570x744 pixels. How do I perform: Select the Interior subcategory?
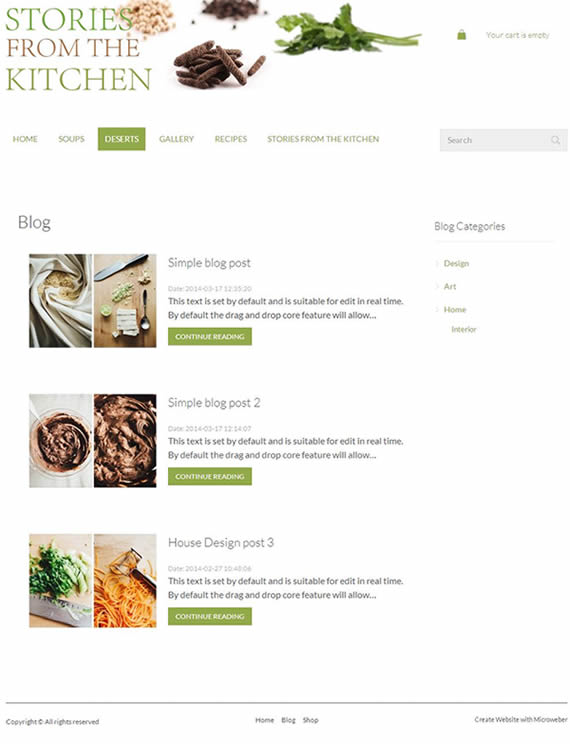coord(464,329)
